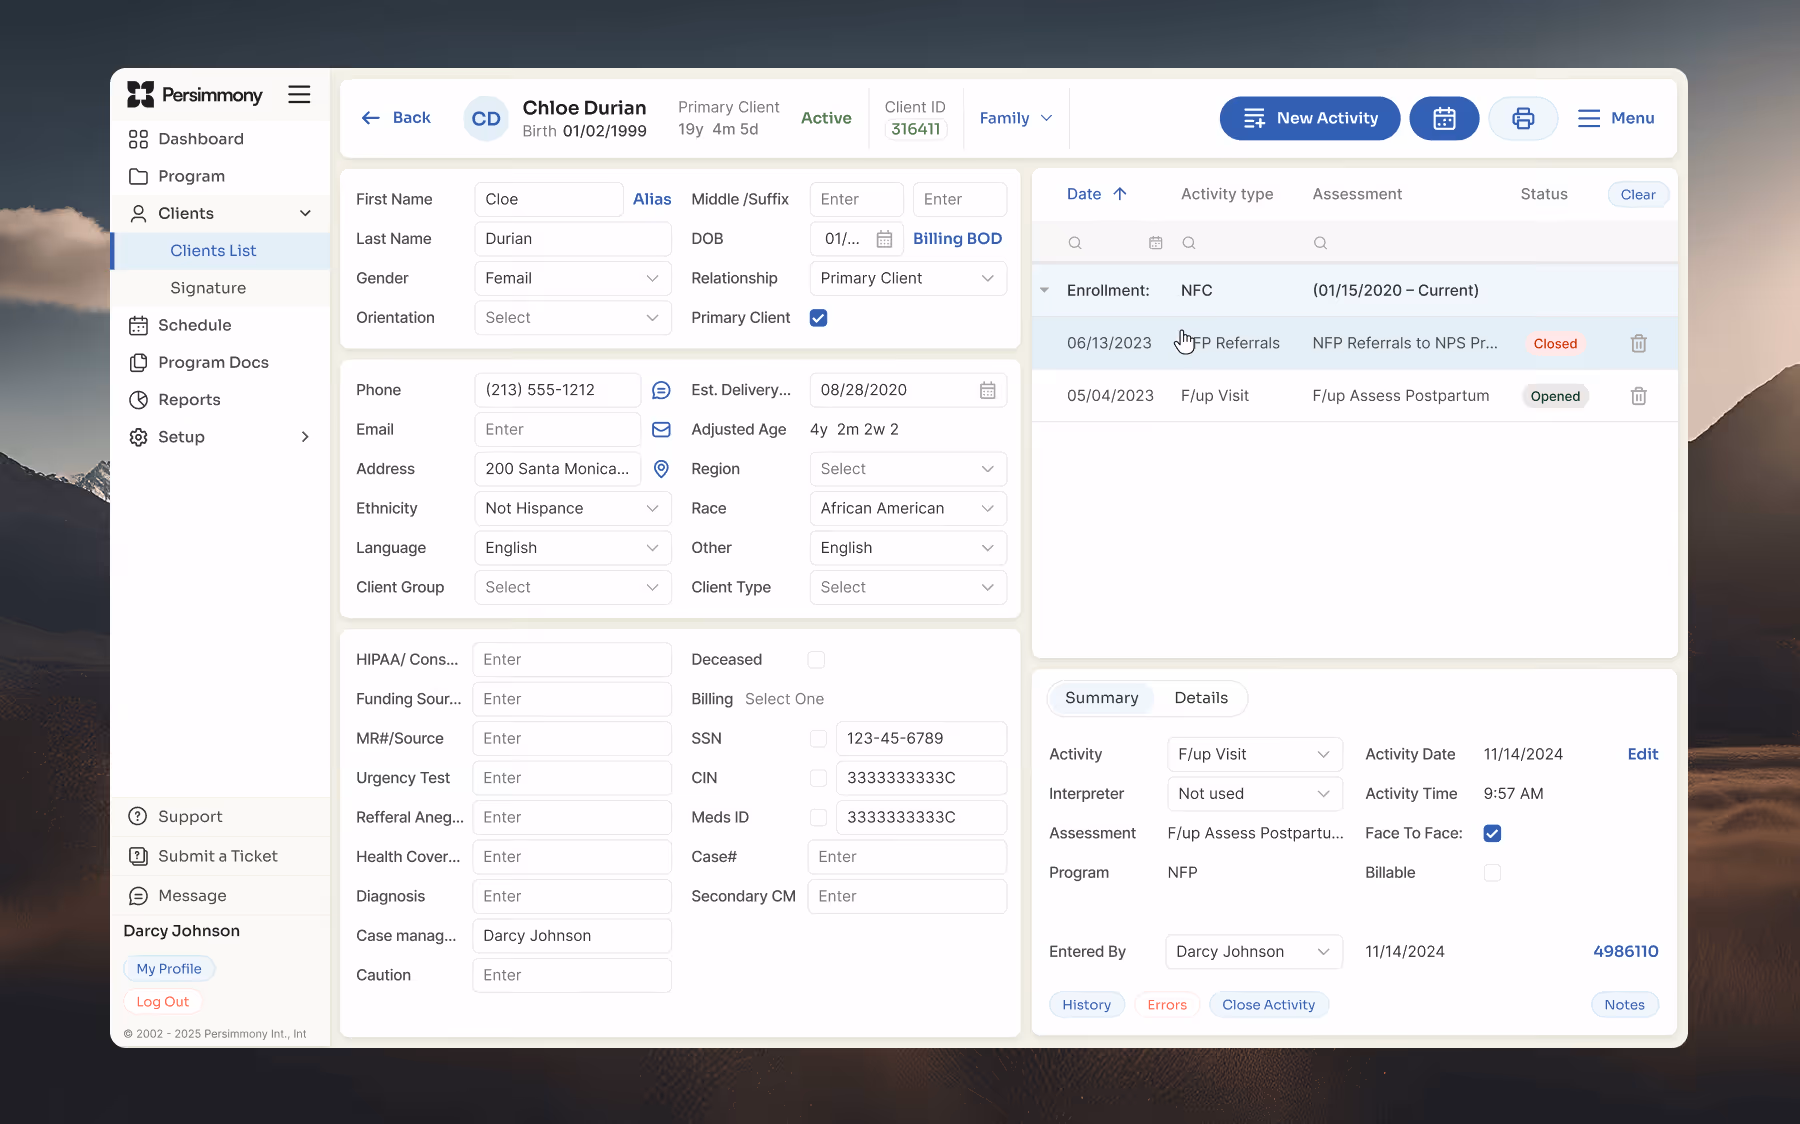Switch to the Details tab

[x=1201, y=698]
